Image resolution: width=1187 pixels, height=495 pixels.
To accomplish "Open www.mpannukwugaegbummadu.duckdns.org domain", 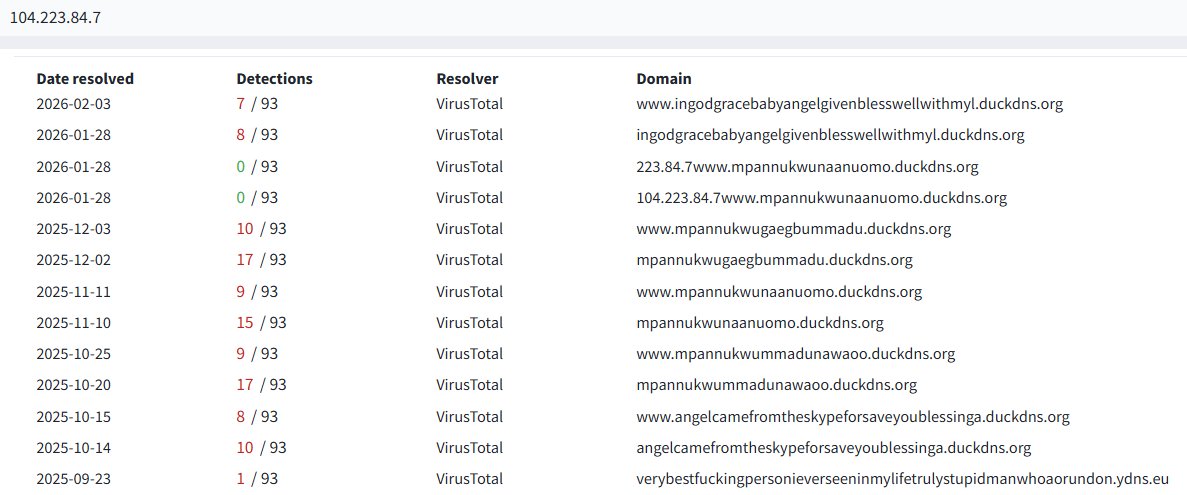I will pyautogui.click(x=793, y=229).
